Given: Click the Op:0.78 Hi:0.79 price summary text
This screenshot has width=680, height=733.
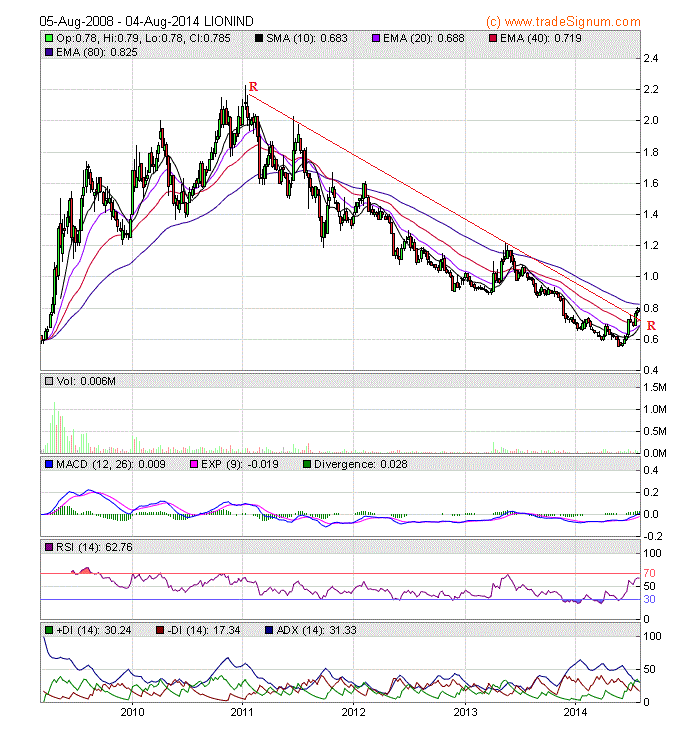Looking at the screenshot, I should (x=143, y=38).
